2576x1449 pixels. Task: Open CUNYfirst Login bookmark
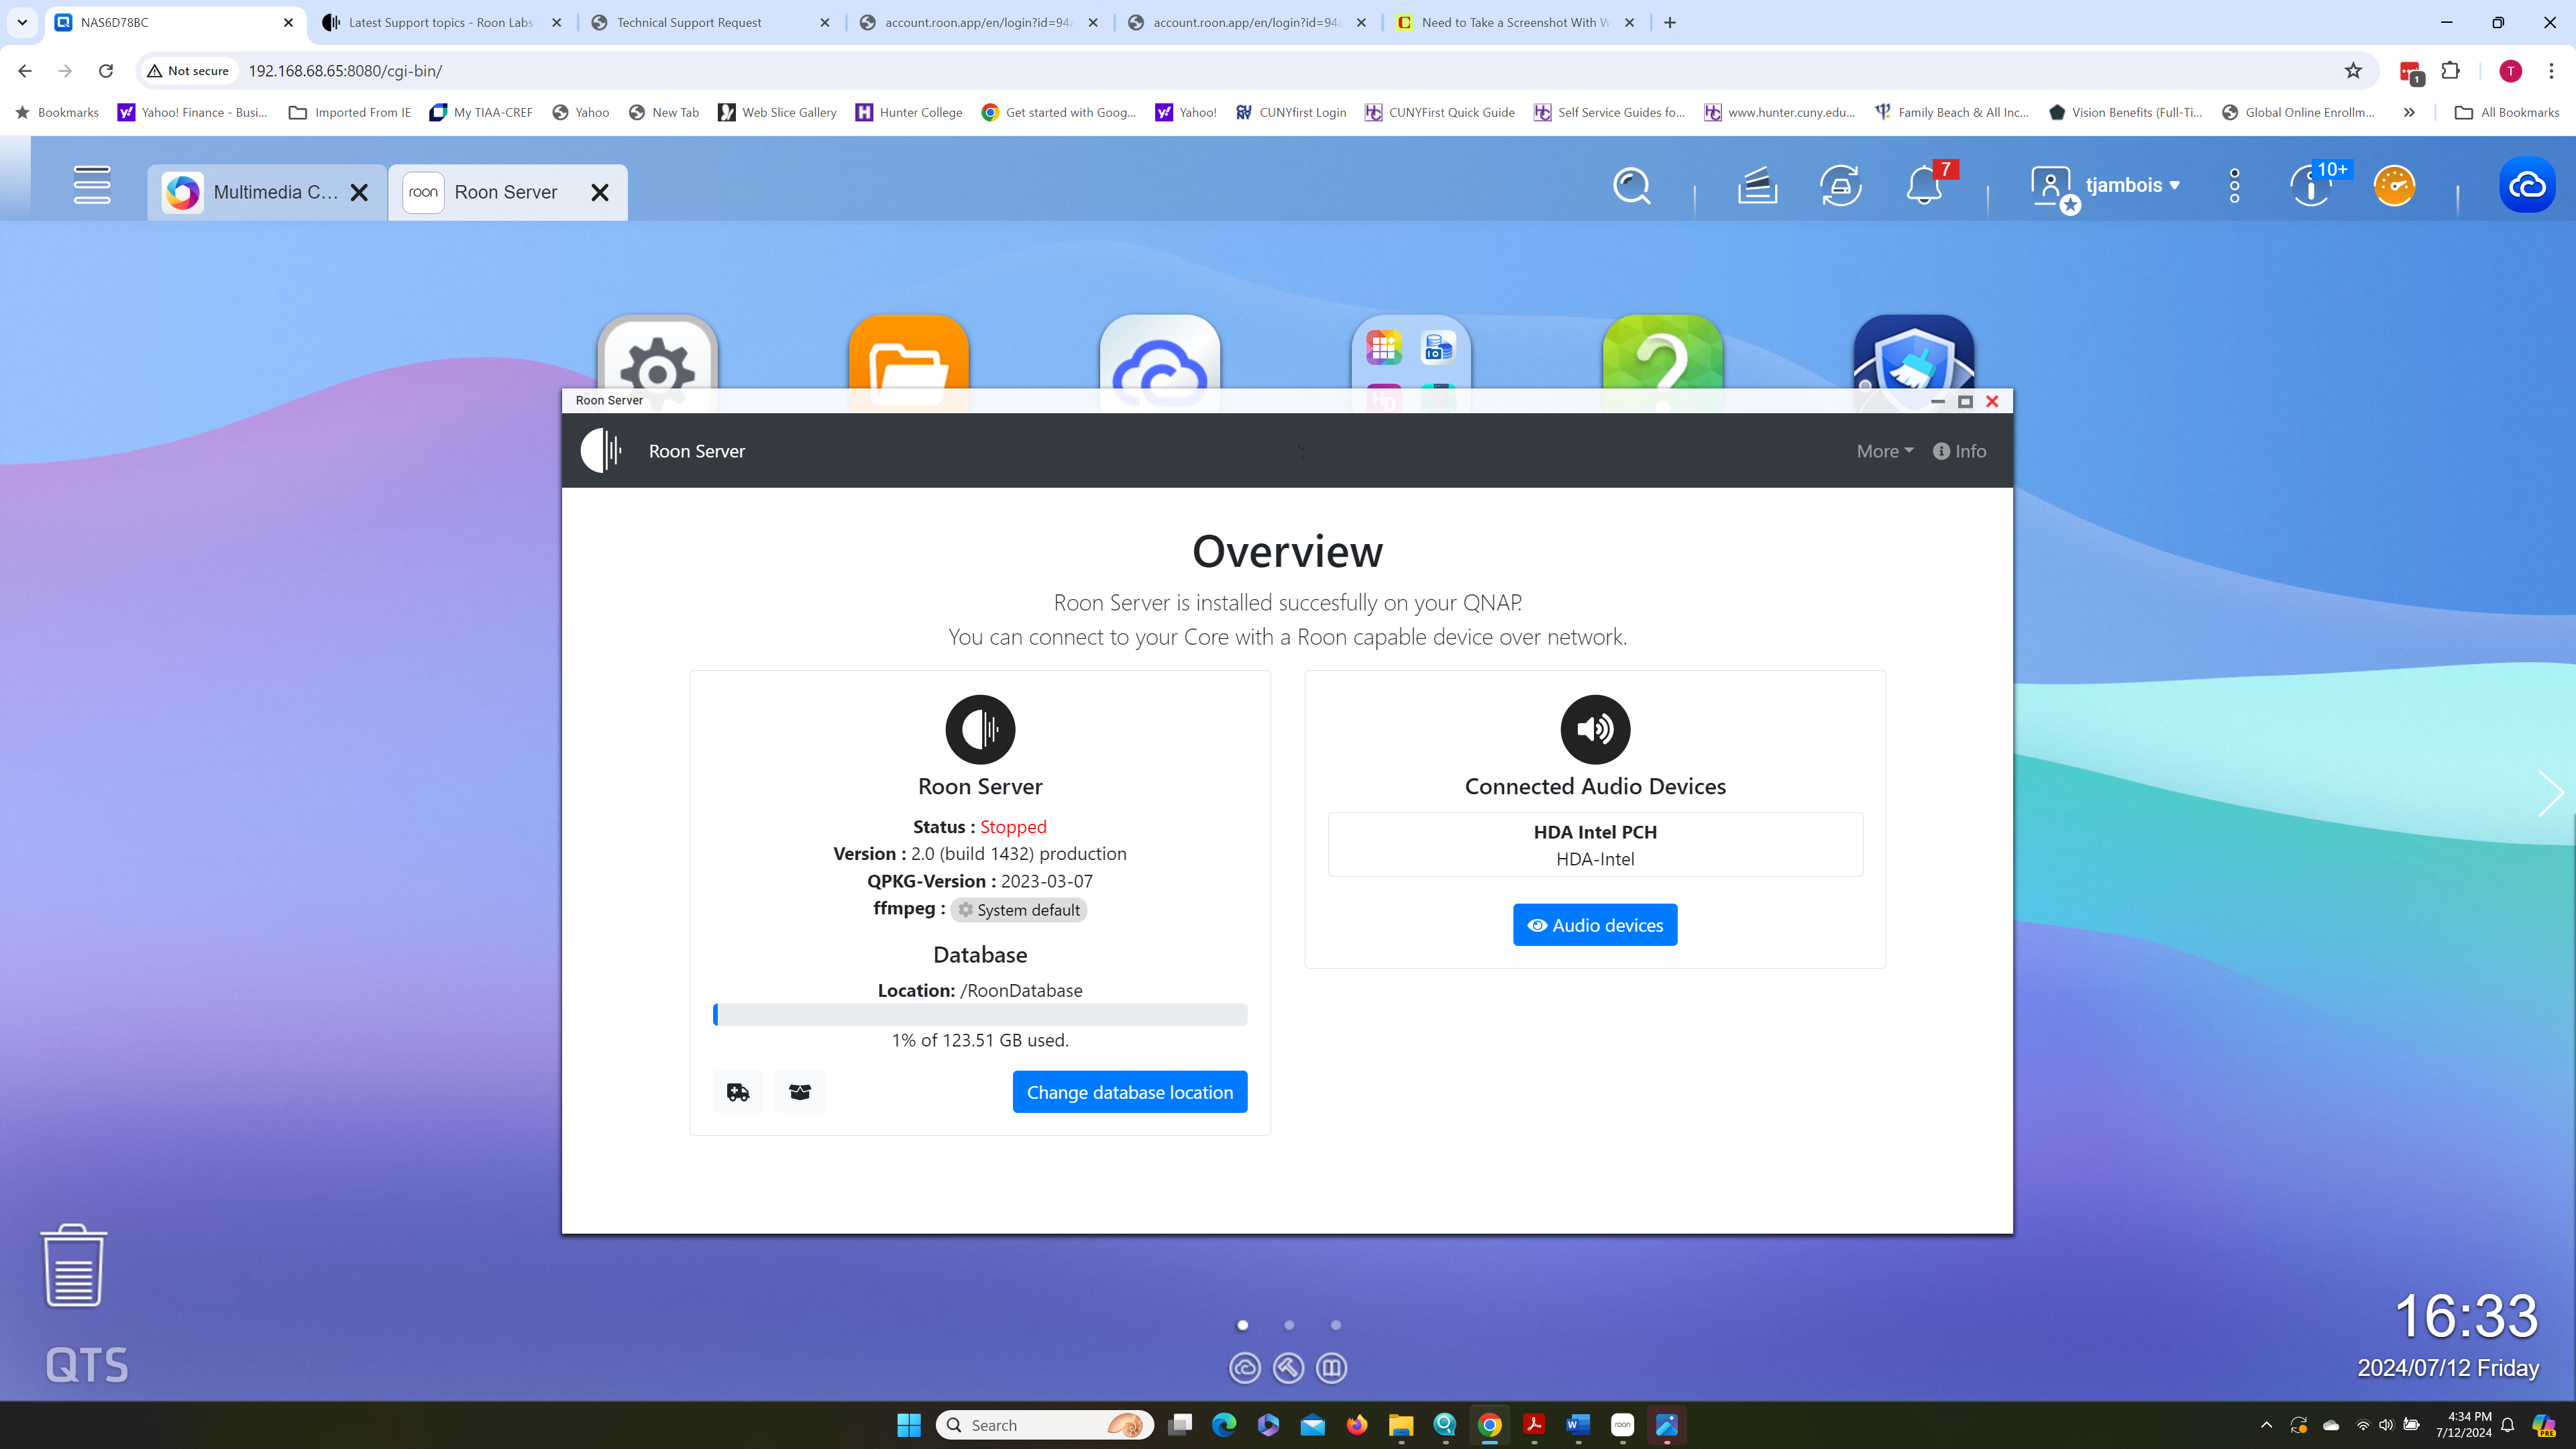[x=1291, y=112]
